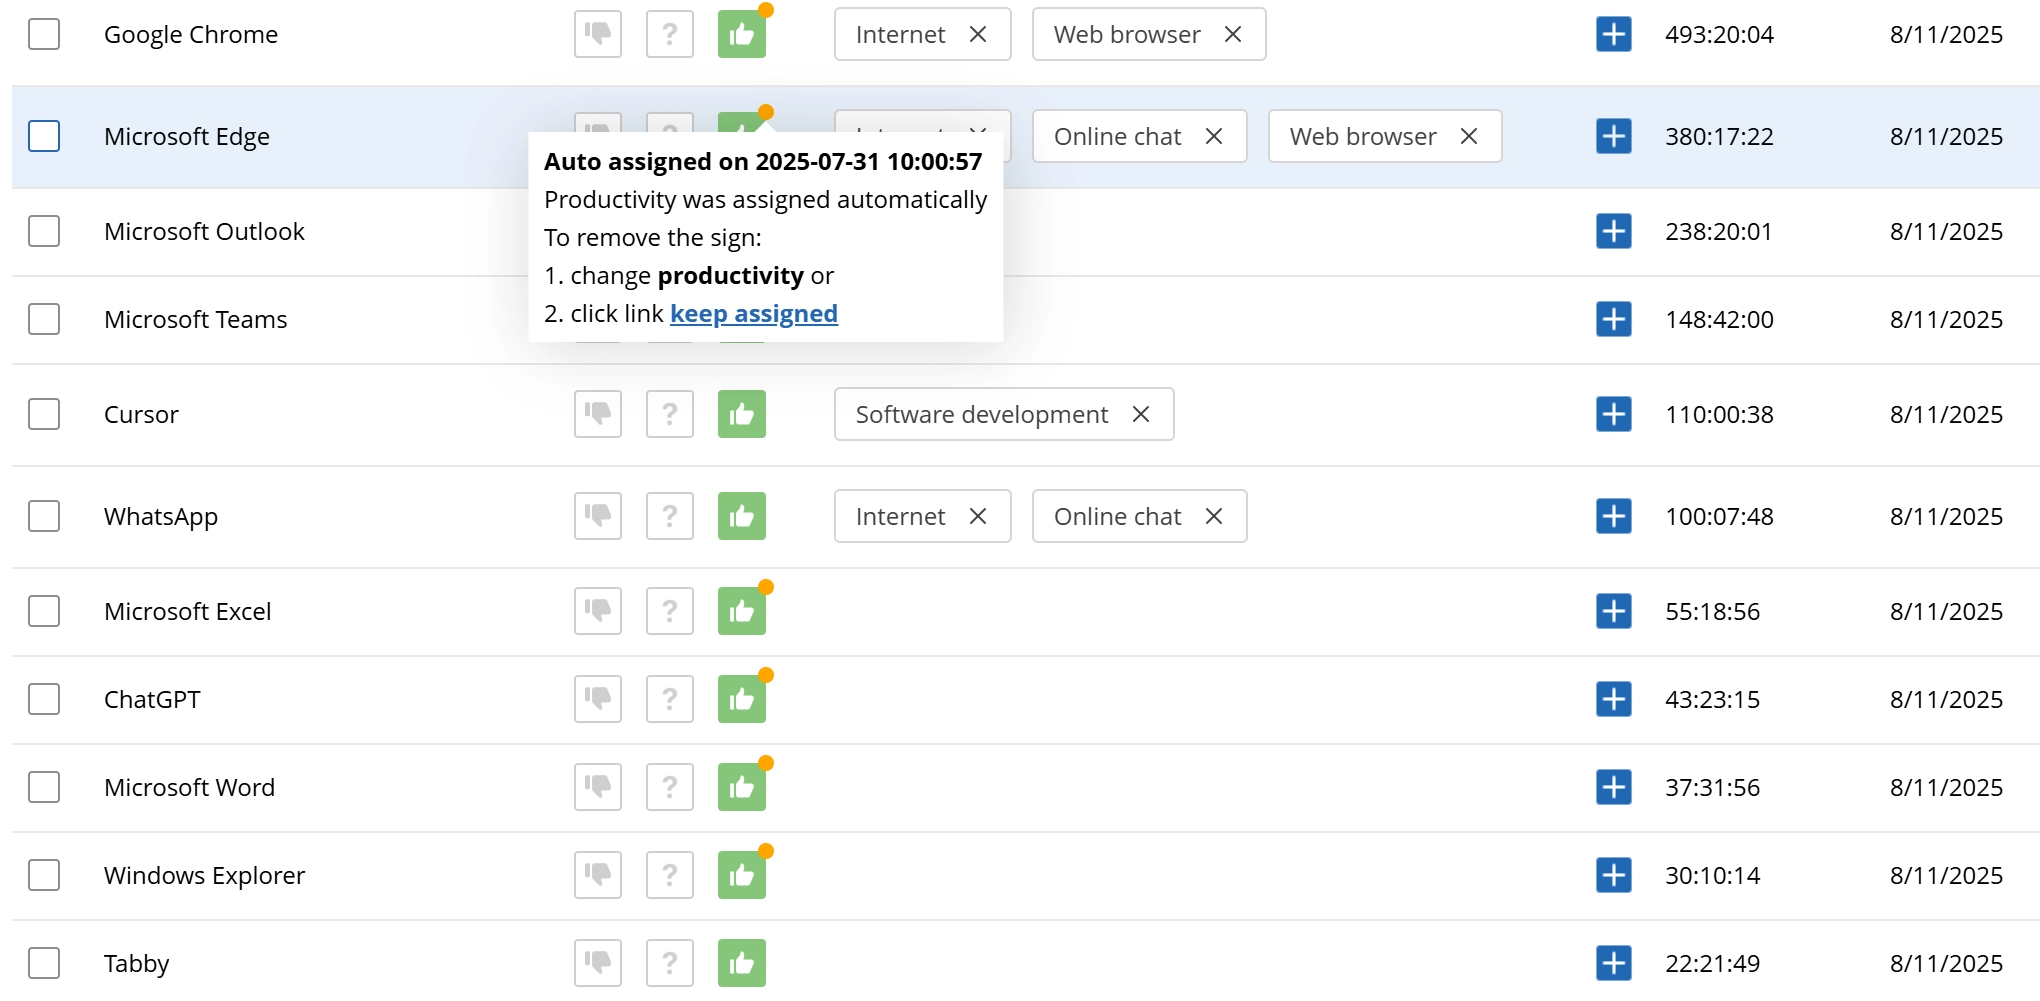Check the Microsoft Edge row checkbox
The height and width of the screenshot is (1001, 2040).
44,136
